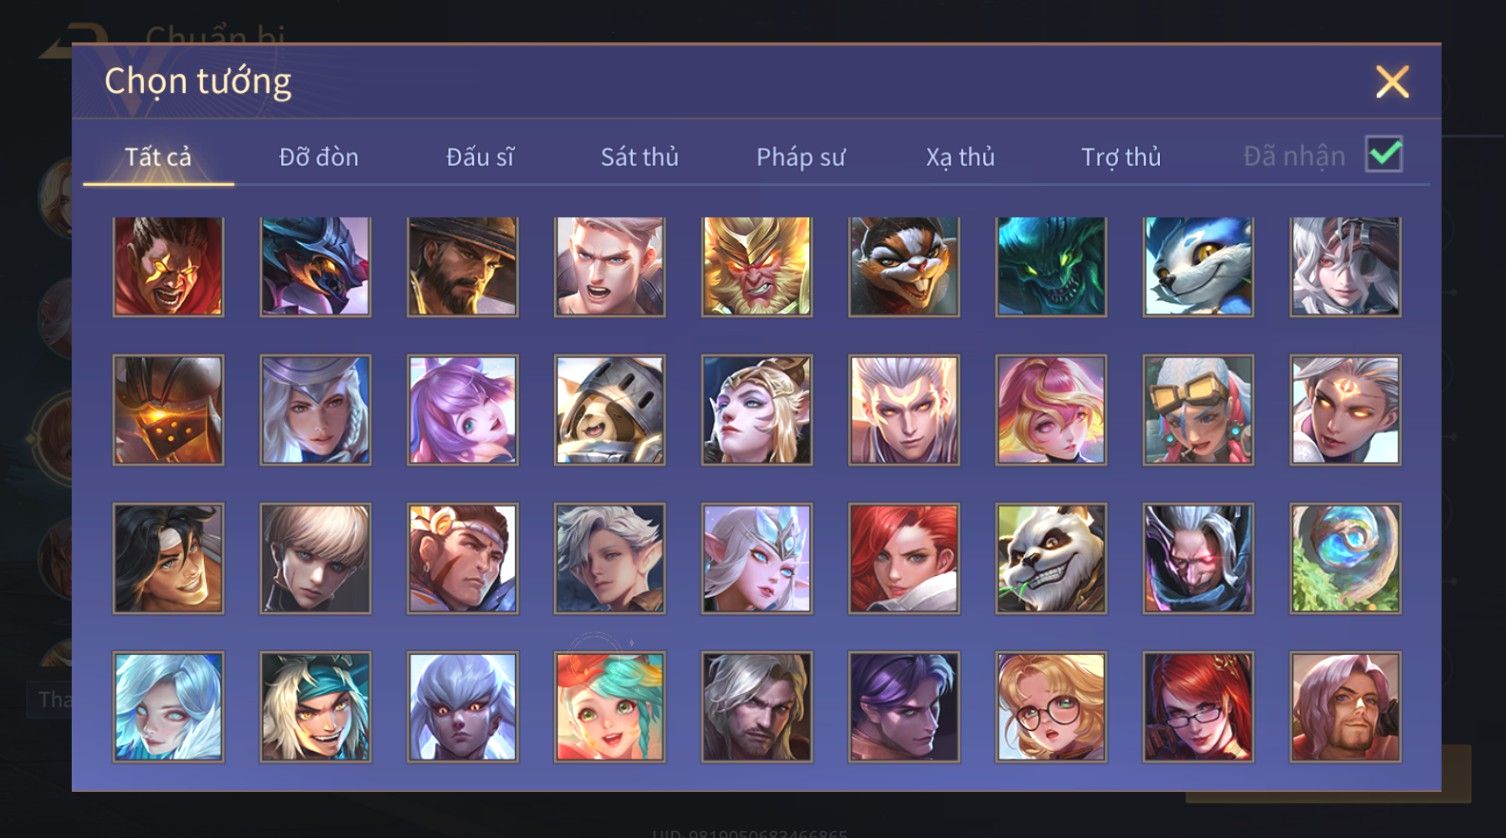The image size is (1506, 838).
Task: Show the Pháp sư hero list
Action: 800,157
